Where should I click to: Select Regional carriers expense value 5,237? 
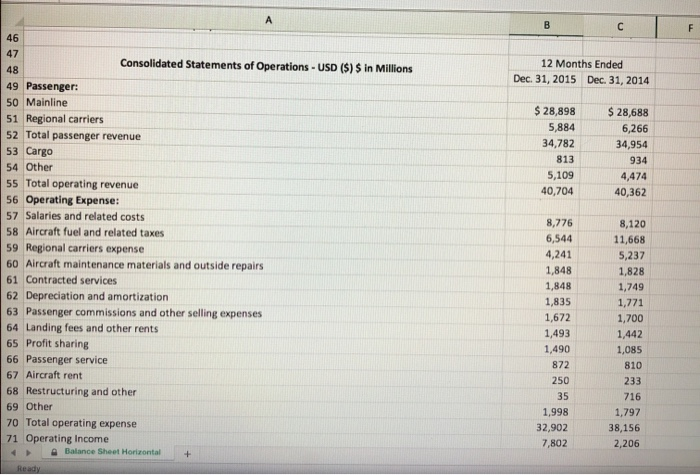[x=632, y=255]
